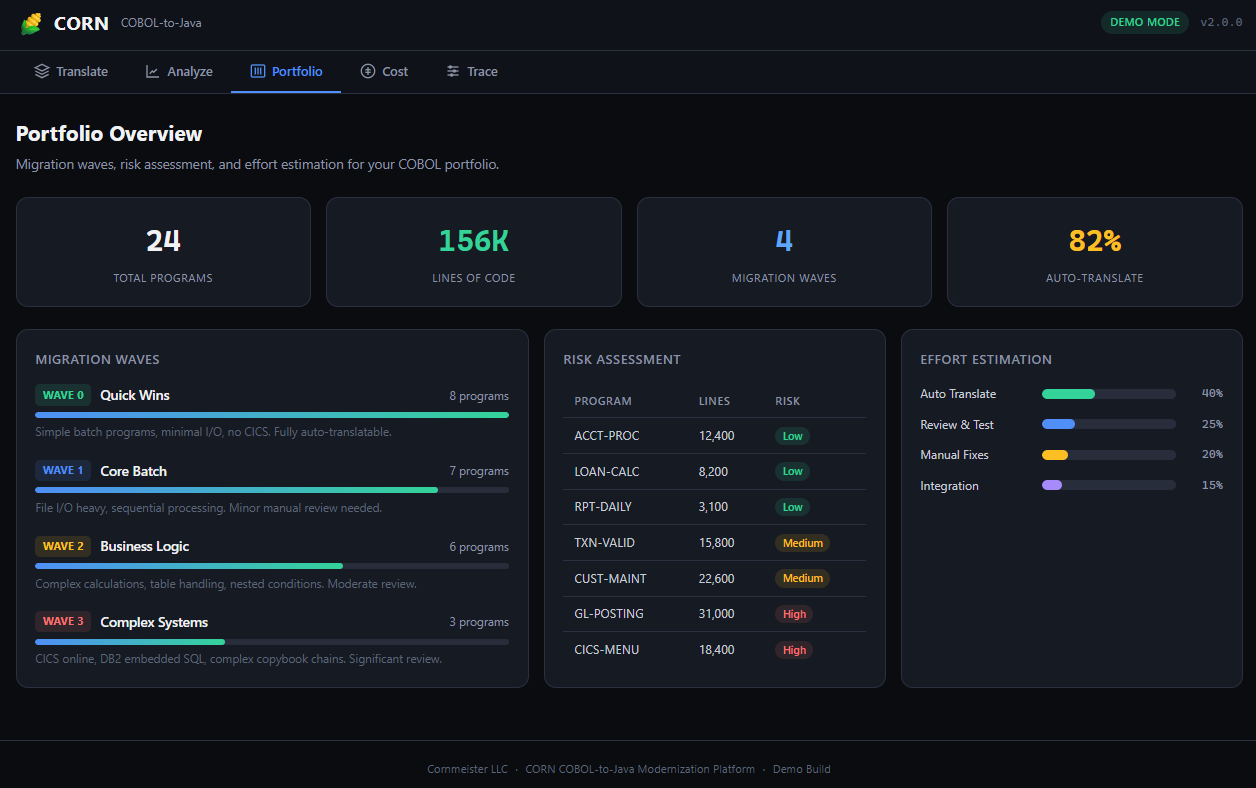The image size is (1256, 788).
Task: Click the Quick Wins progress bar
Action: coord(272,414)
